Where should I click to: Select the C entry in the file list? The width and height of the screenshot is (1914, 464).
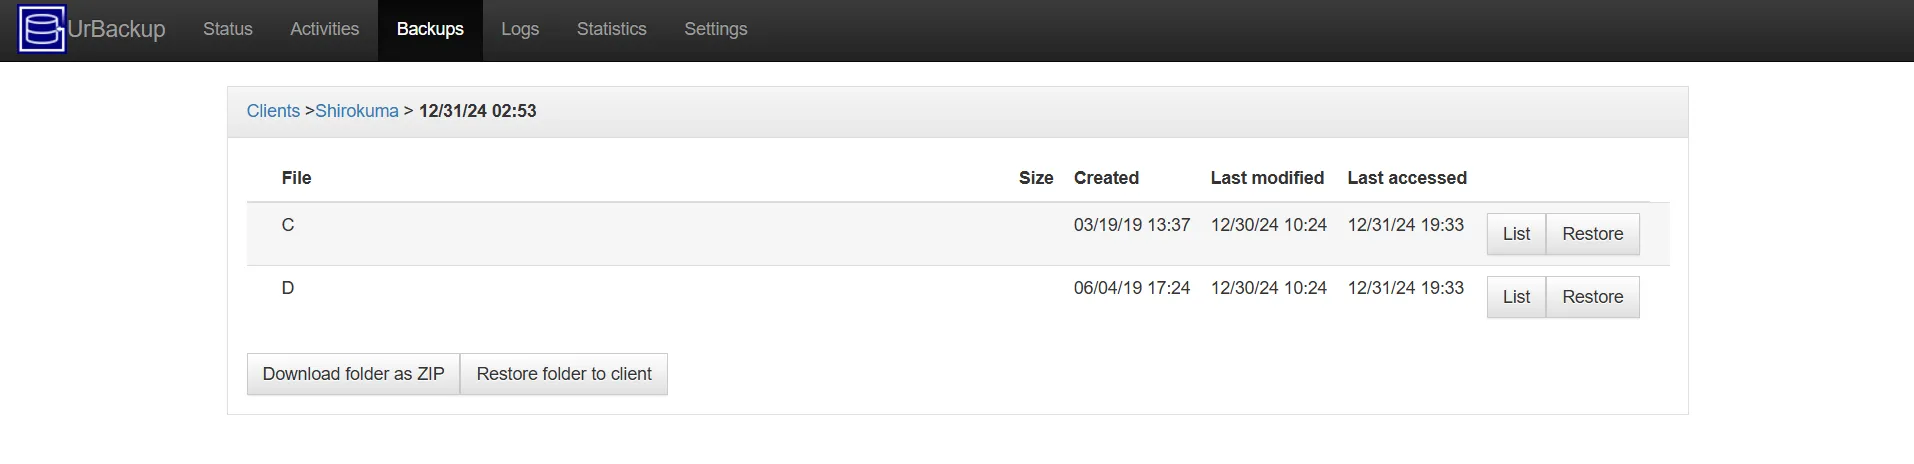(288, 225)
